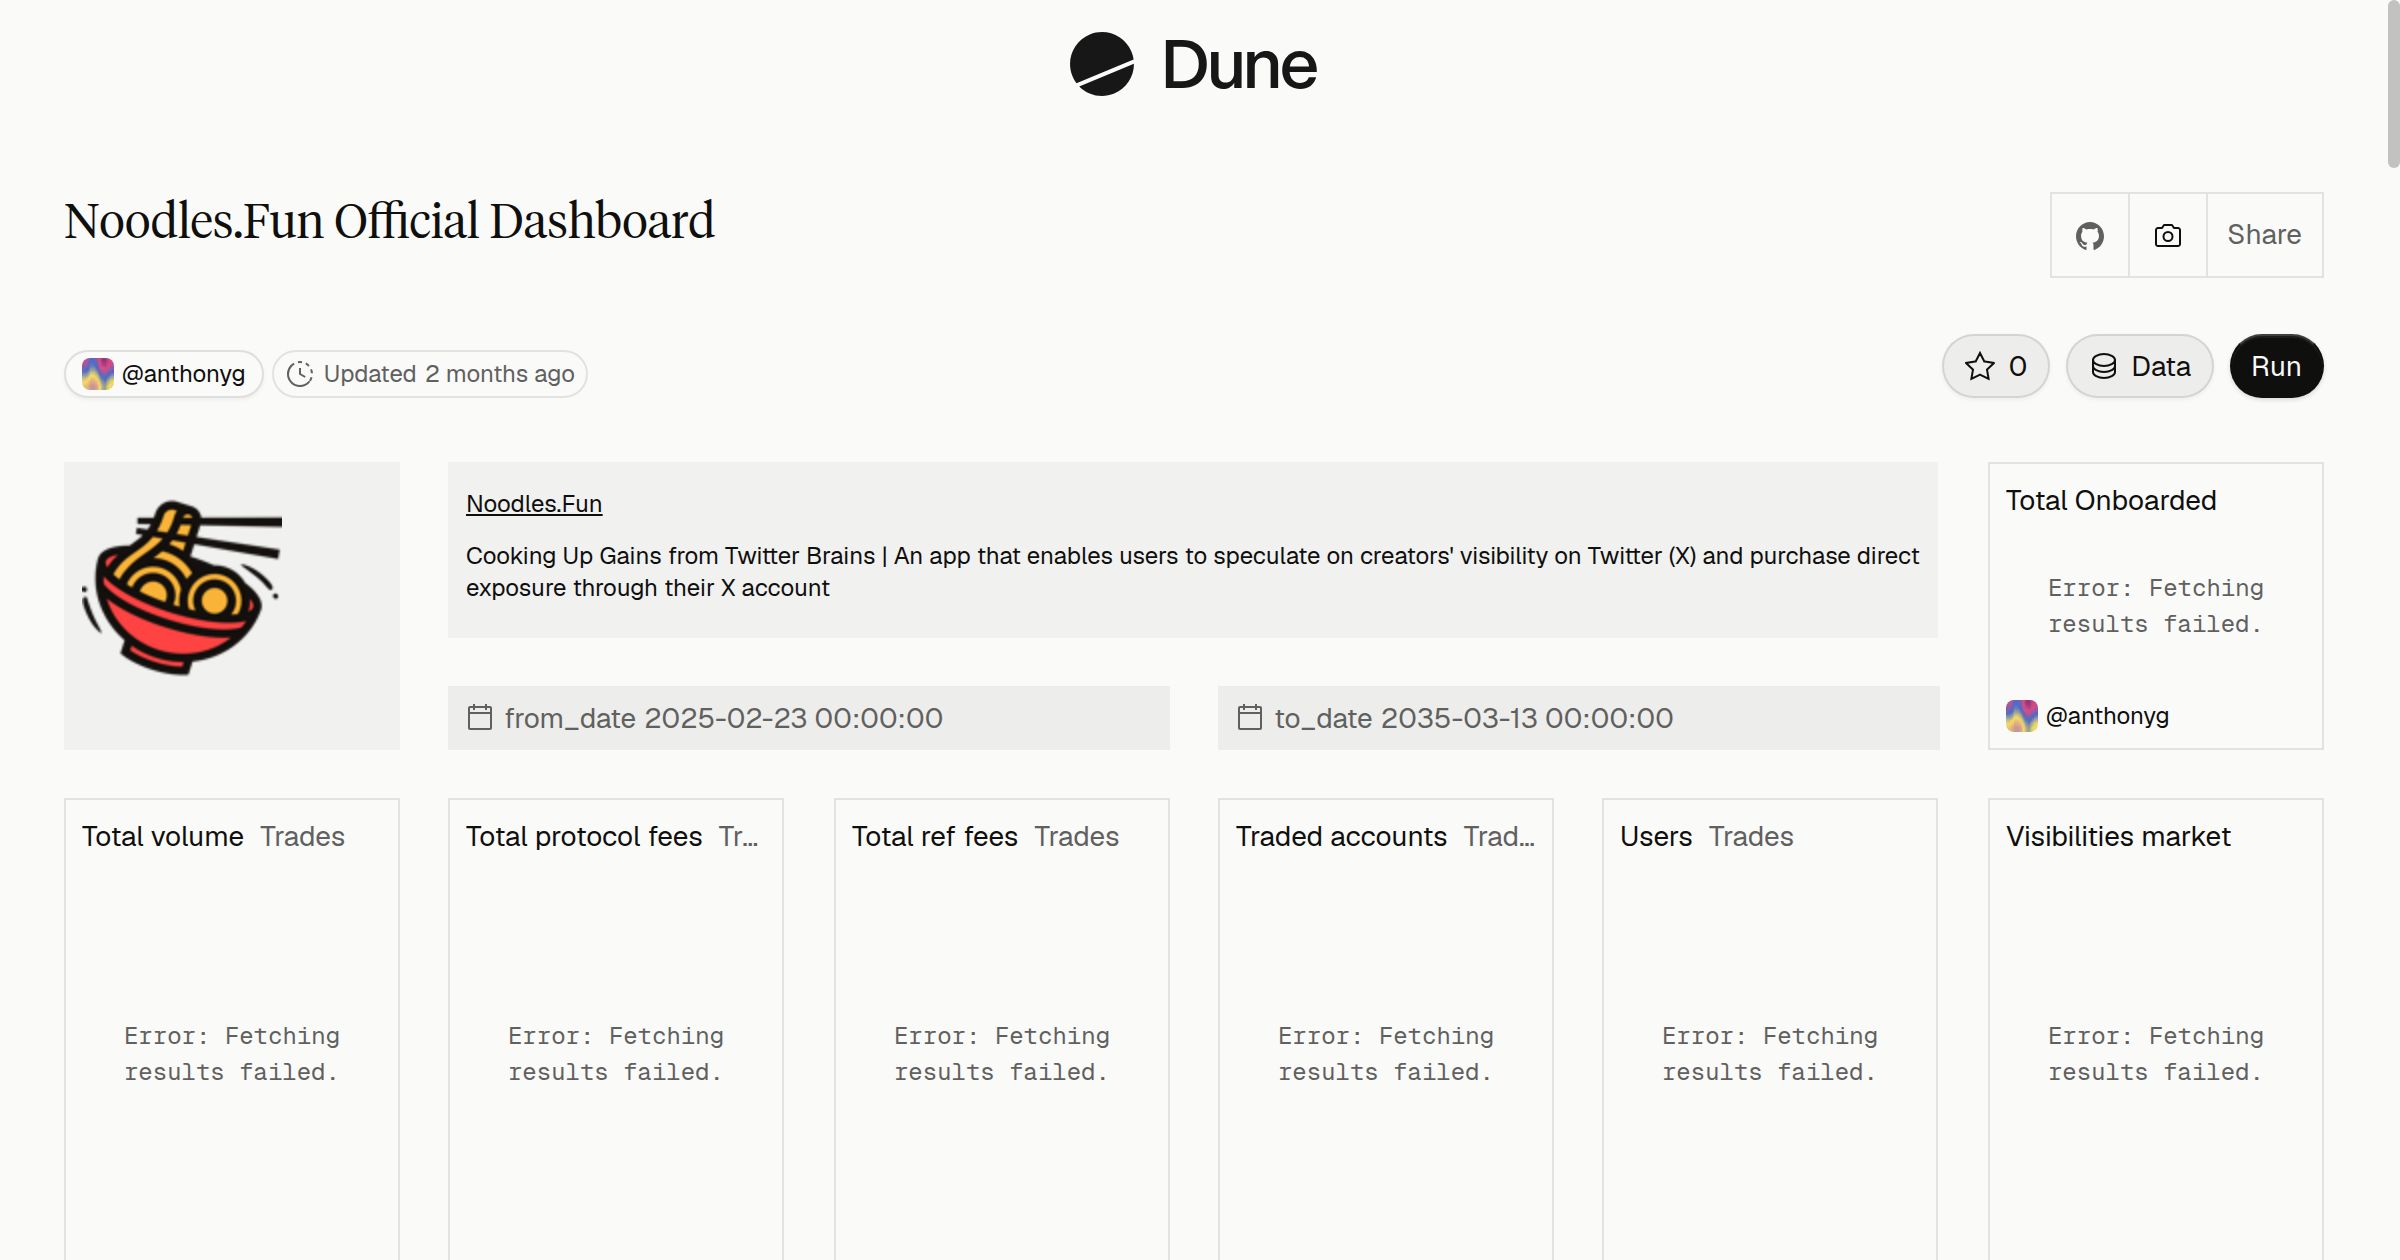Click the clock icon in Updated chip
Image resolution: width=2400 pixels, height=1260 pixels.
click(x=300, y=374)
